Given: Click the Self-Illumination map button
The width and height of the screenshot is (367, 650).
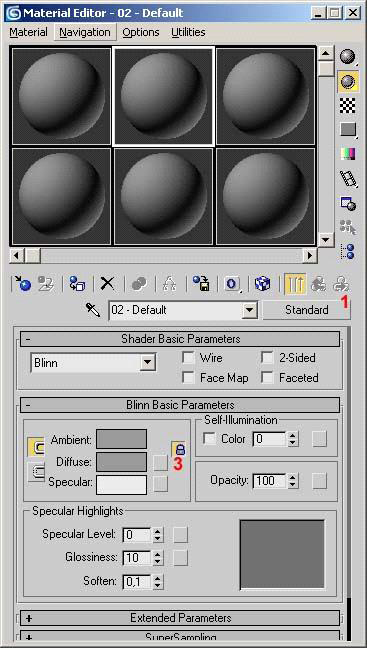Looking at the screenshot, I should click(x=320, y=439).
